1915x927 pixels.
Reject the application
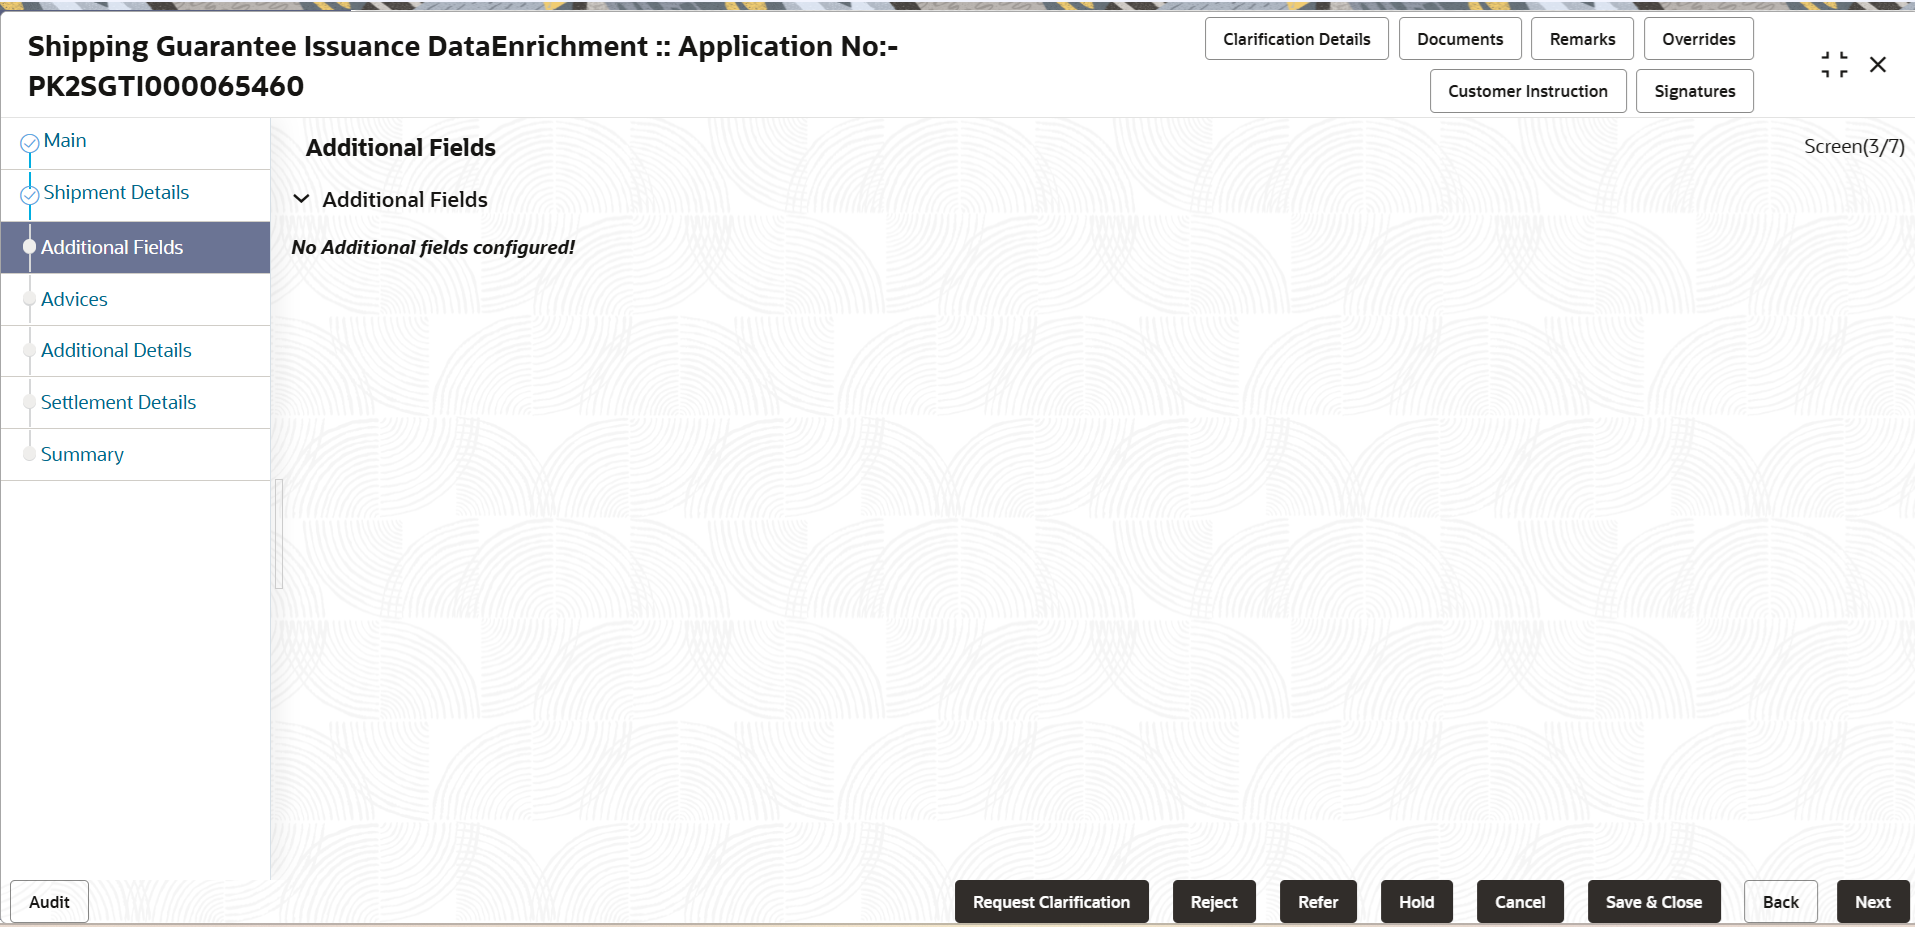pyautogui.click(x=1214, y=902)
